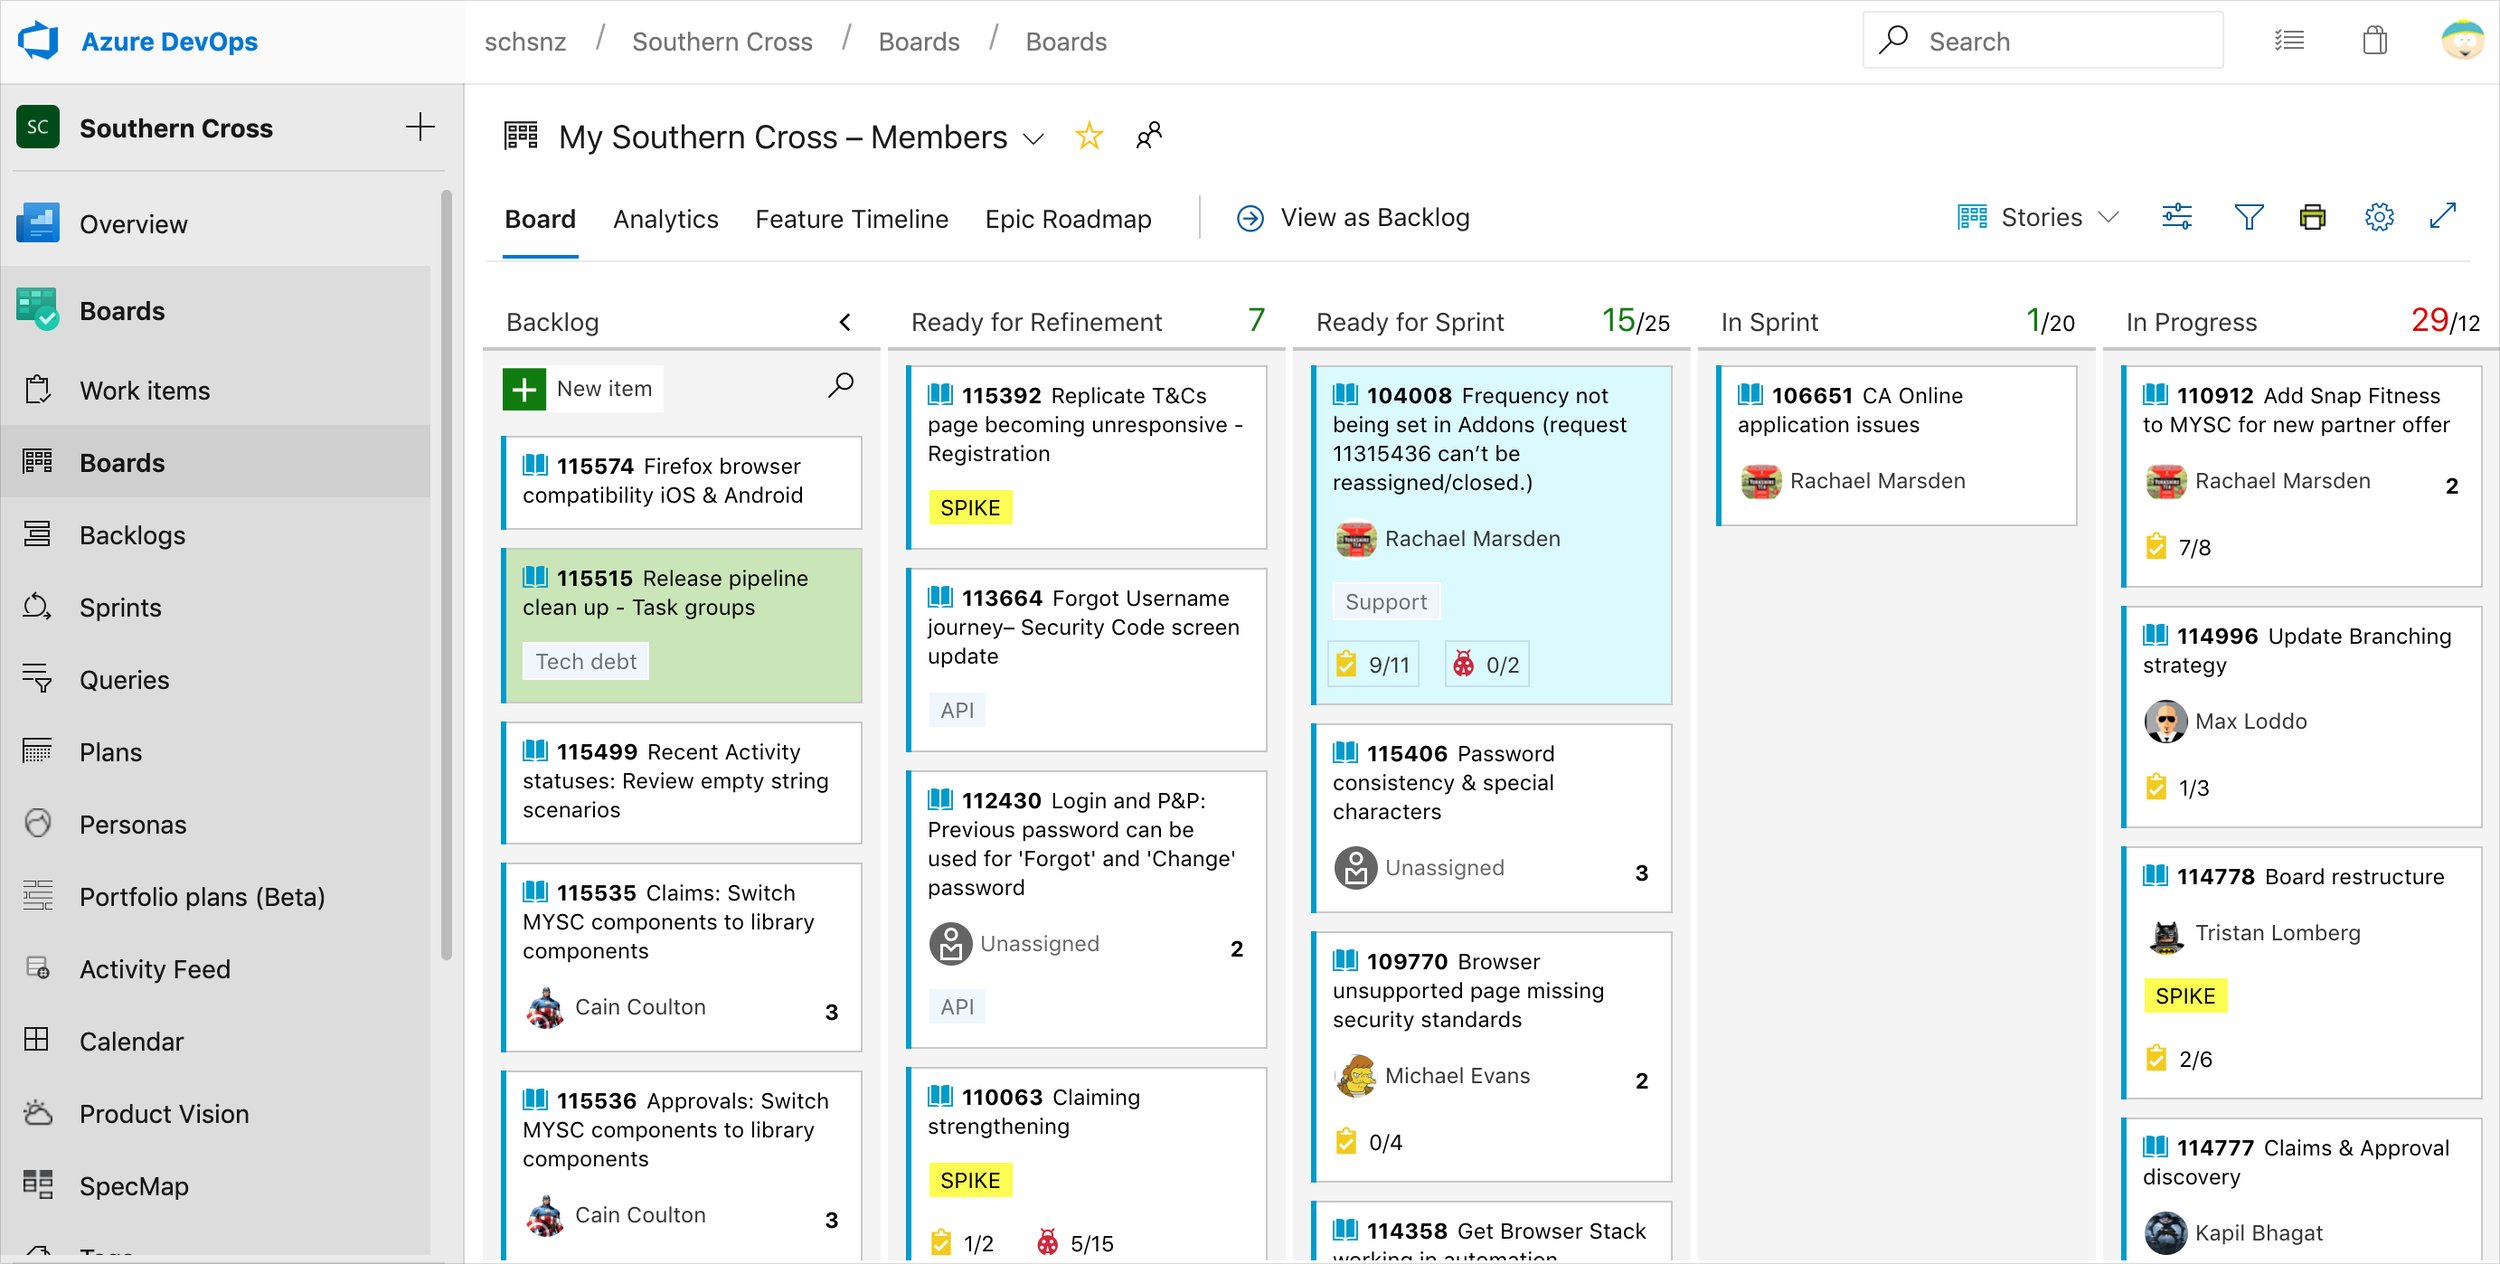2500x1264 pixels.
Task: Collapse the Backlog column with chevron
Action: (845, 322)
